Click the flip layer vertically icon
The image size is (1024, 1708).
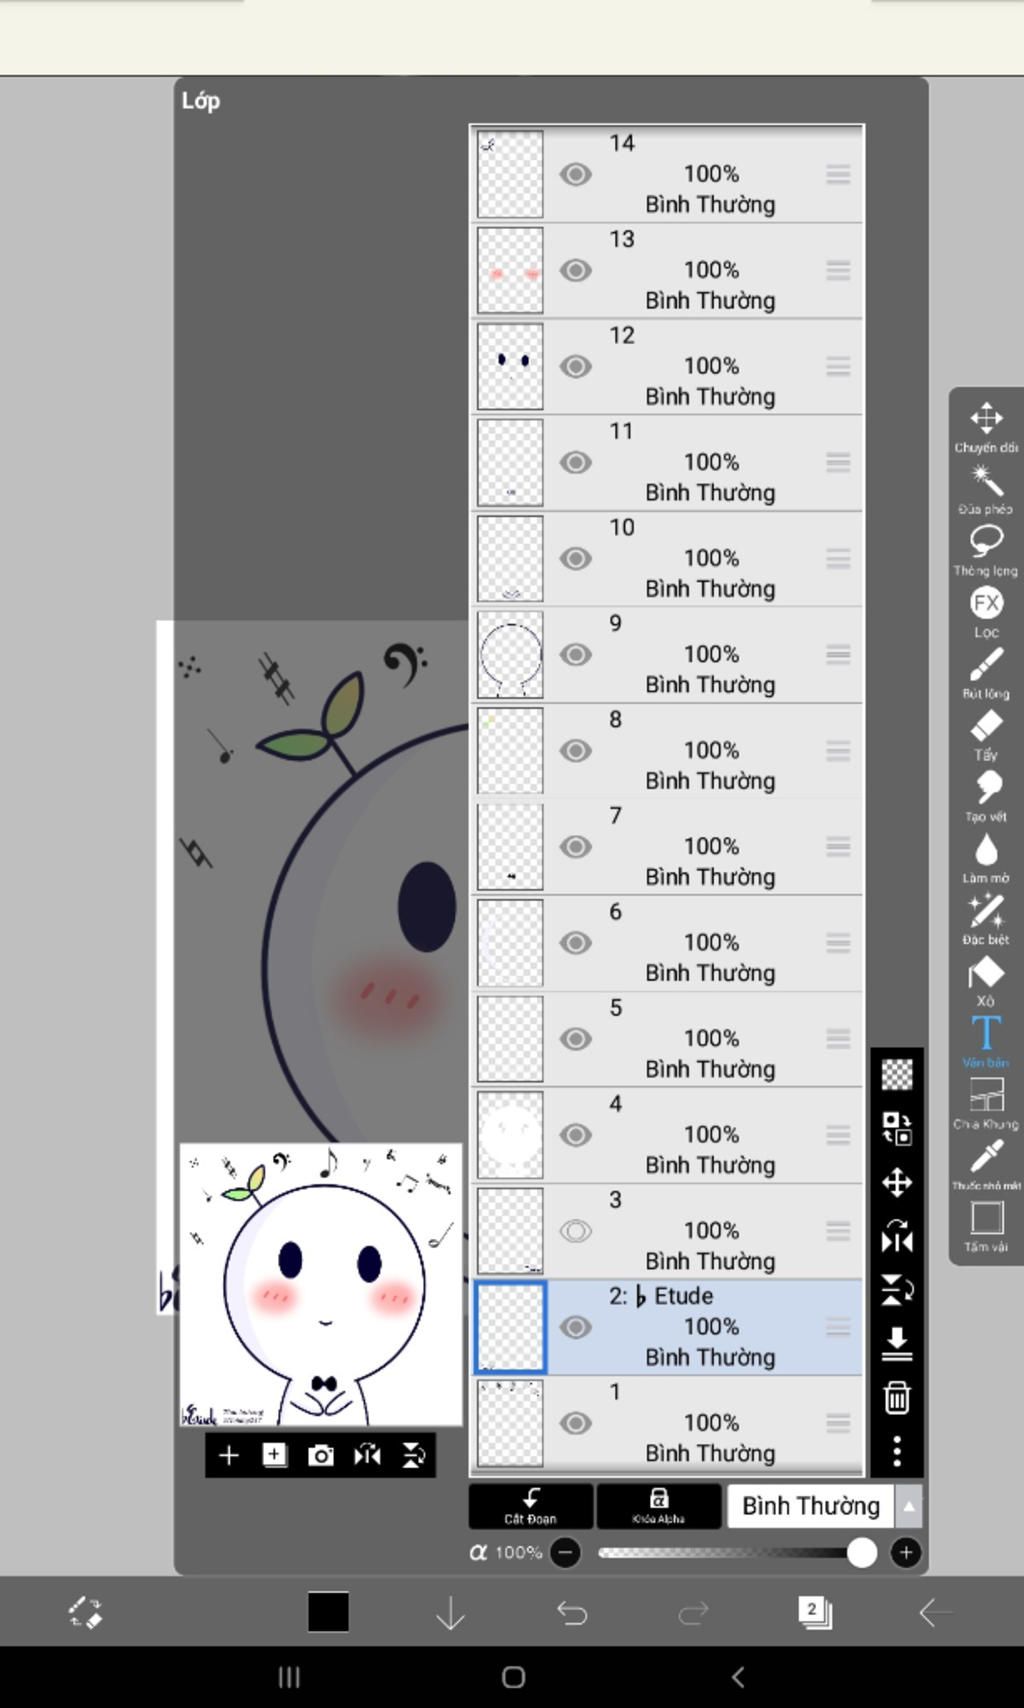(x=897, y=1291)
